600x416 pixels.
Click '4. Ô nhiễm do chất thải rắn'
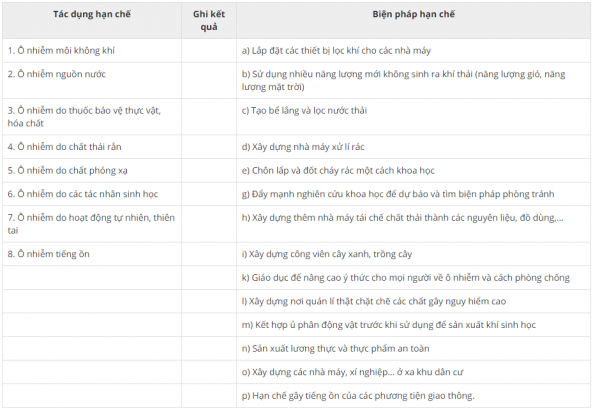tap(64, 147)
